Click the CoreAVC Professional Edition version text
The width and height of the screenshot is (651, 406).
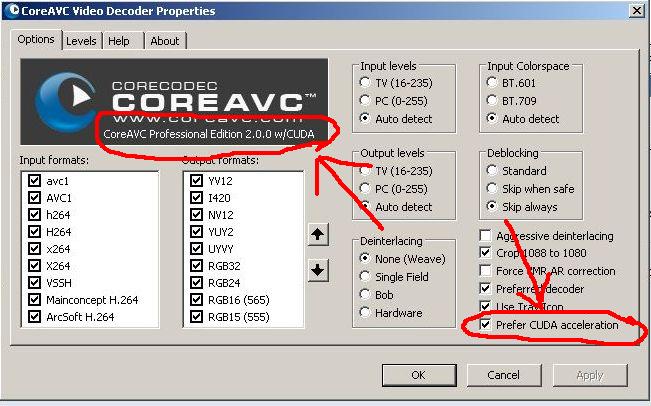[208, 134]
